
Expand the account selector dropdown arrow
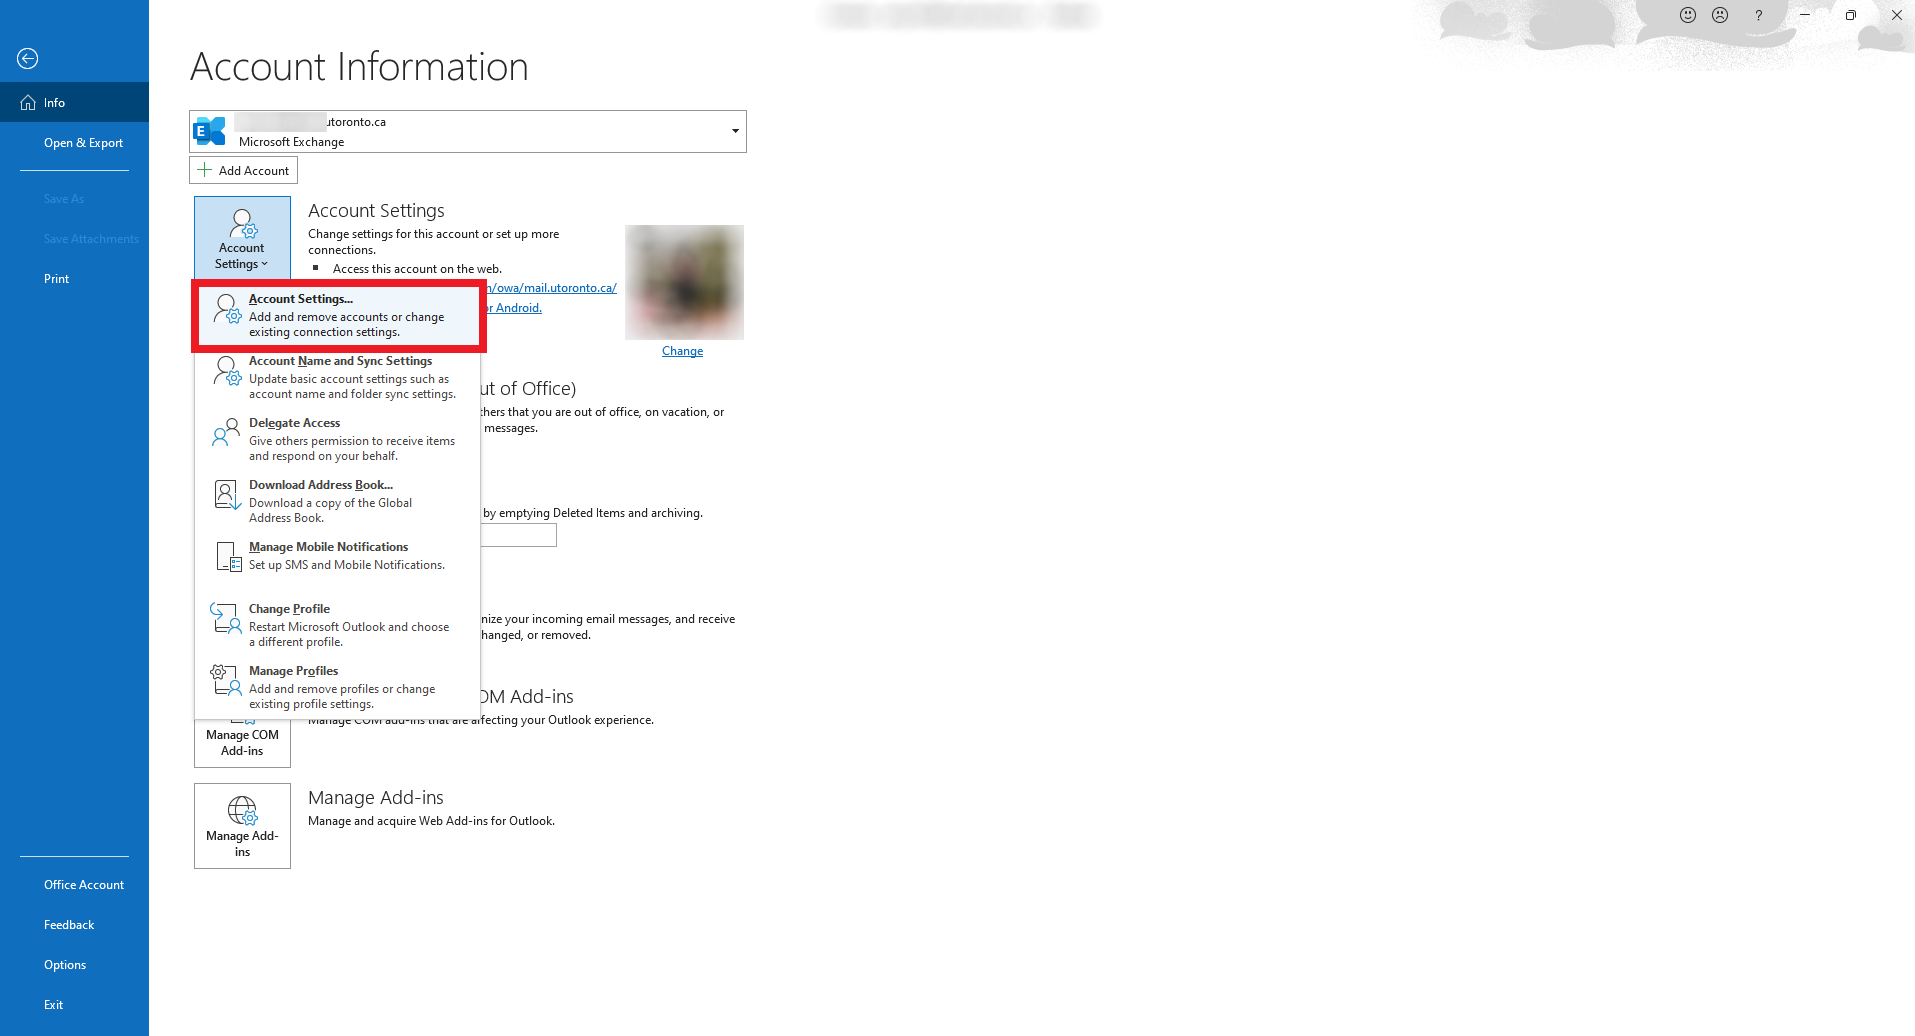pyautogui.click(x=735, y=131)
